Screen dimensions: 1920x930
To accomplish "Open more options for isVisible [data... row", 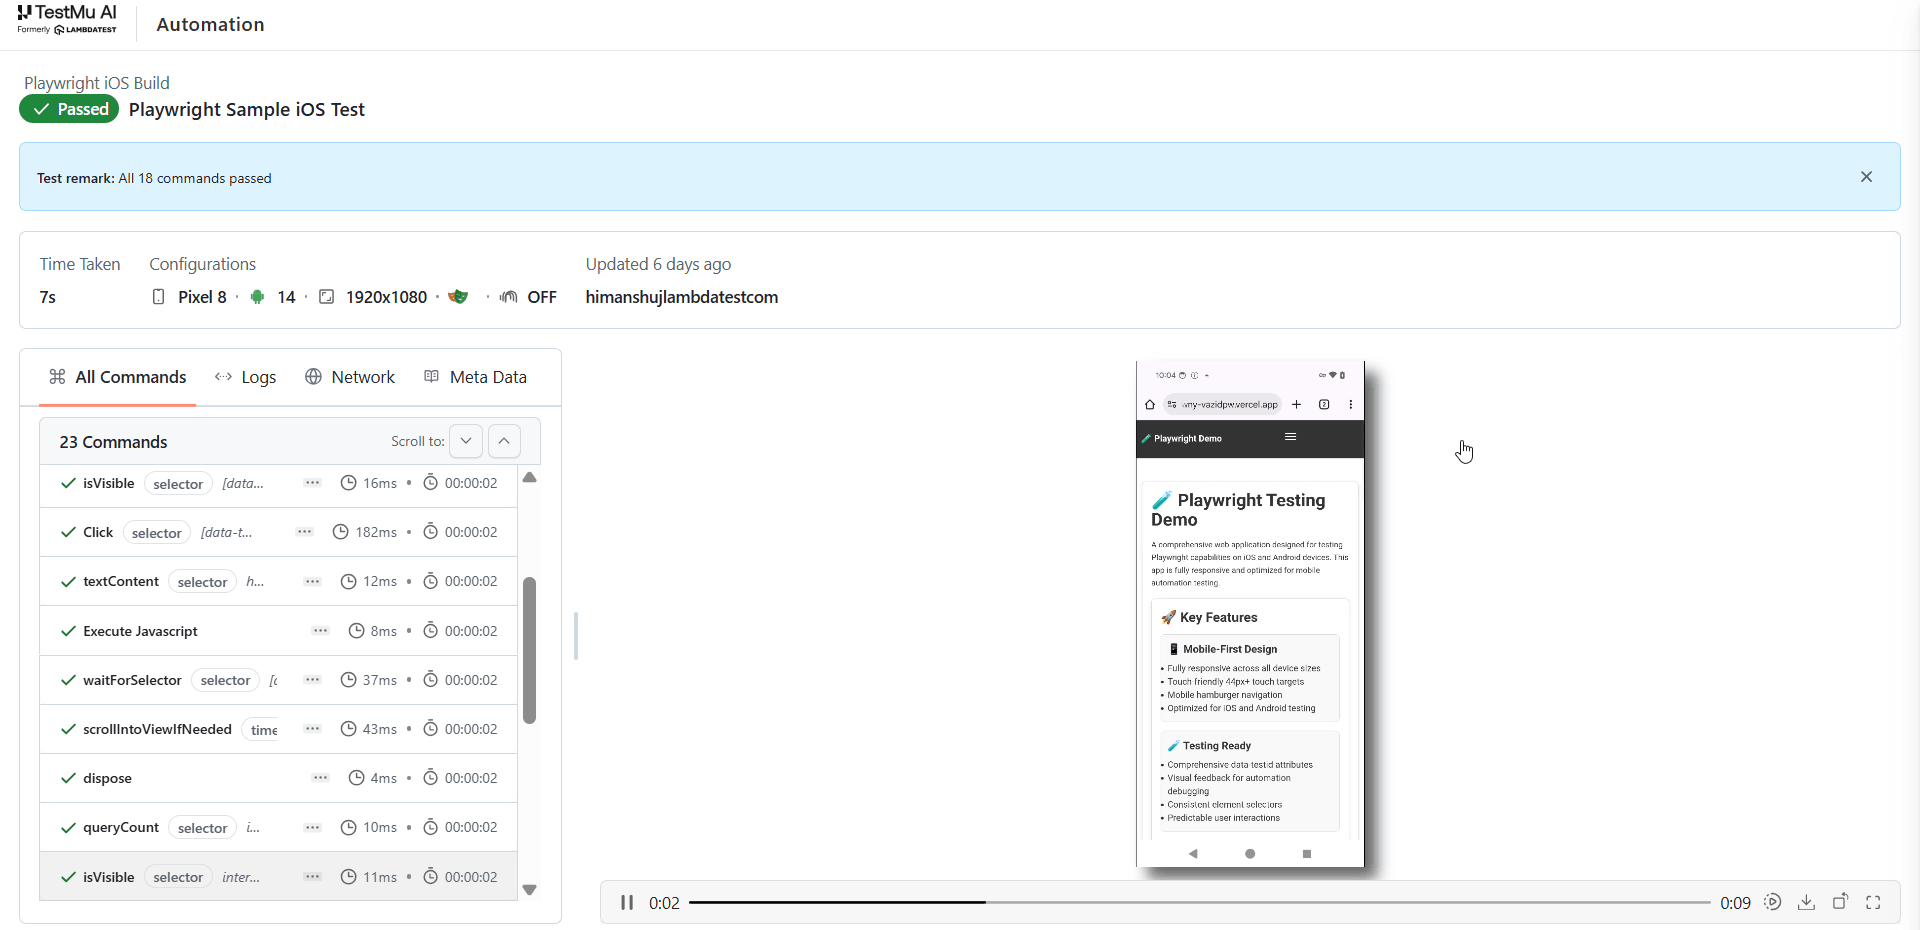I will pyautogui.click(x=312, y=483).
